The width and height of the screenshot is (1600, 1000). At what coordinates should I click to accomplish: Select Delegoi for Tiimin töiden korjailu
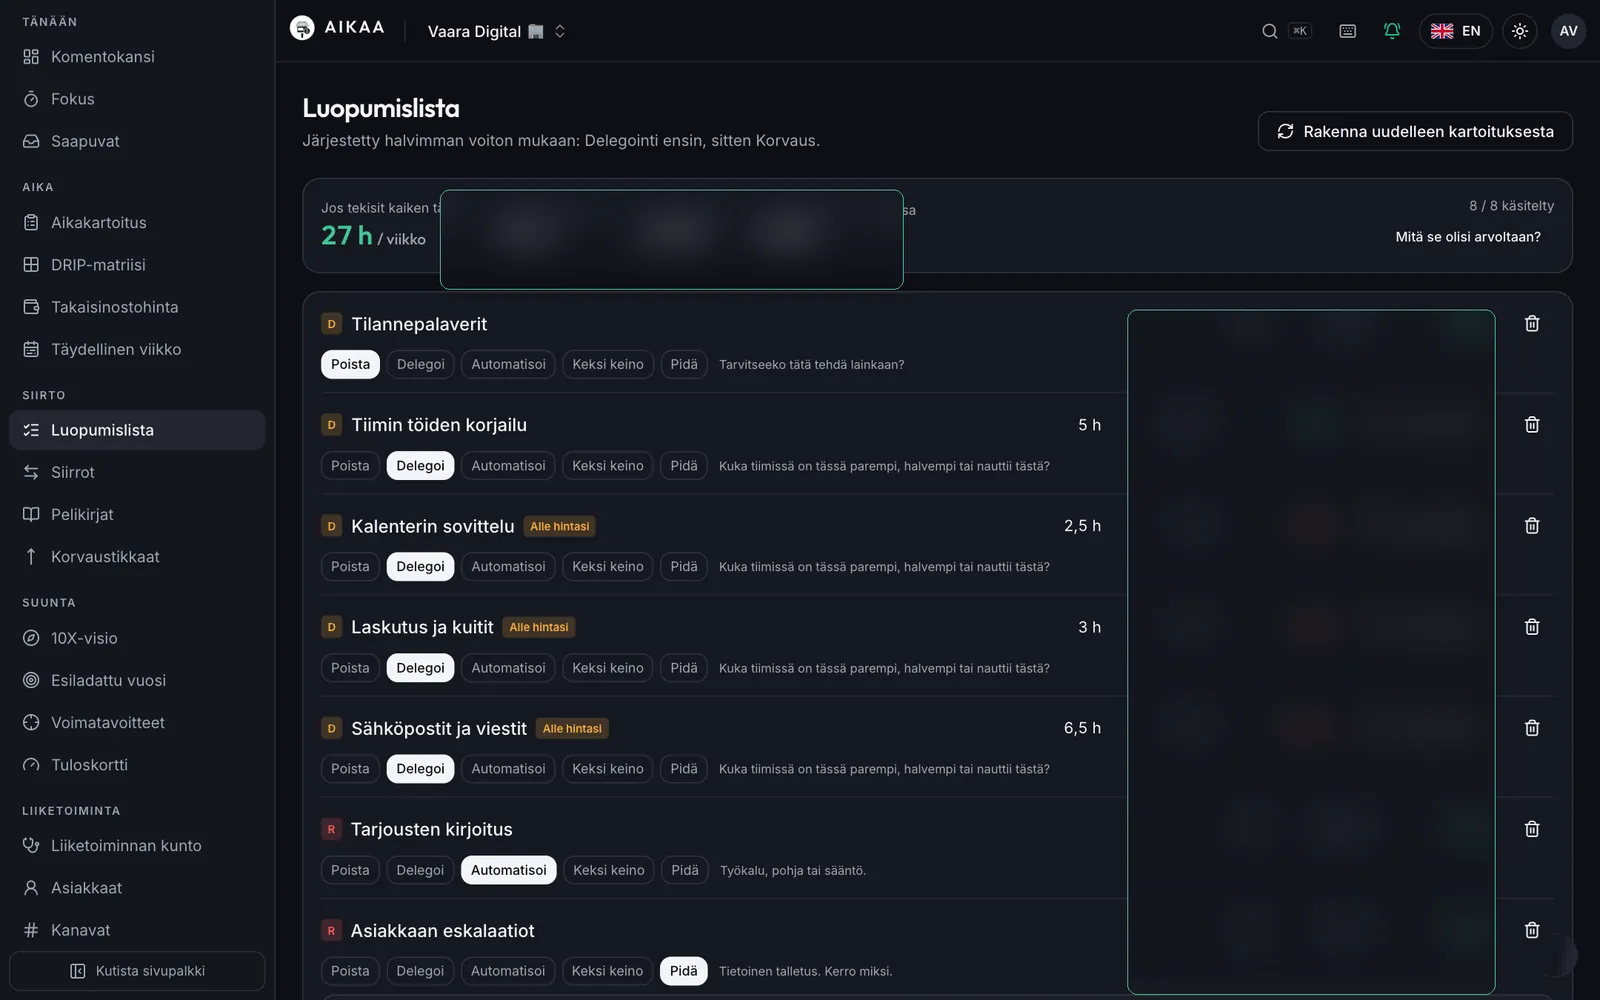420,466
